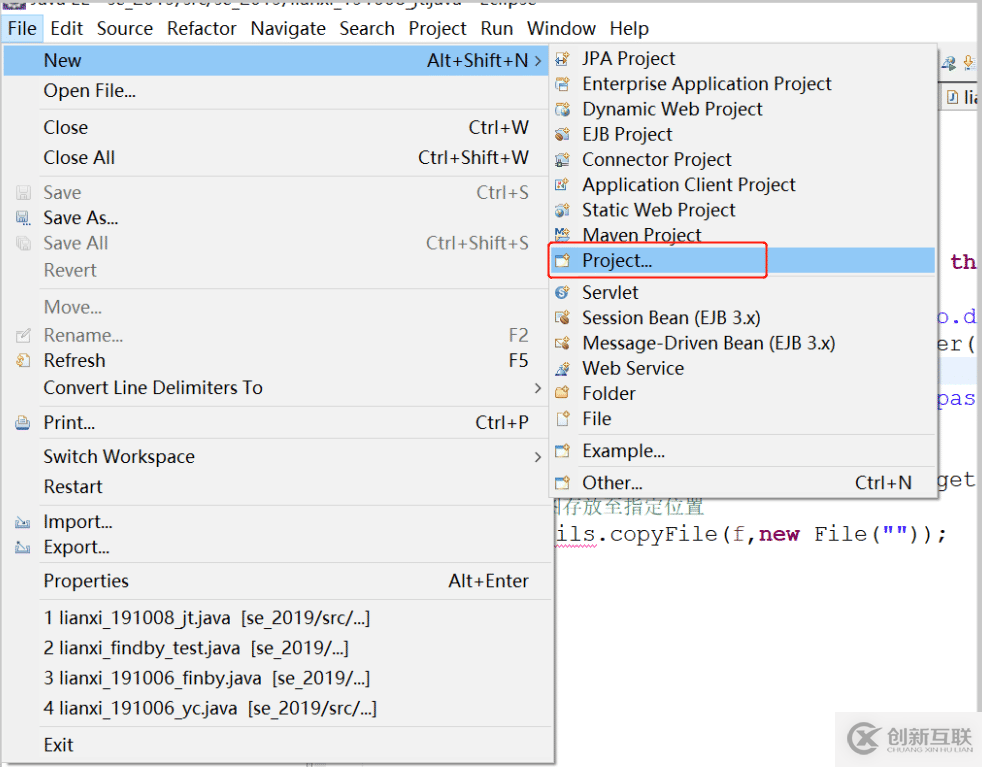The height and width of the screenshot is (767, 982).
Task: Open the Refactor menu
Action: click(202, 28)
